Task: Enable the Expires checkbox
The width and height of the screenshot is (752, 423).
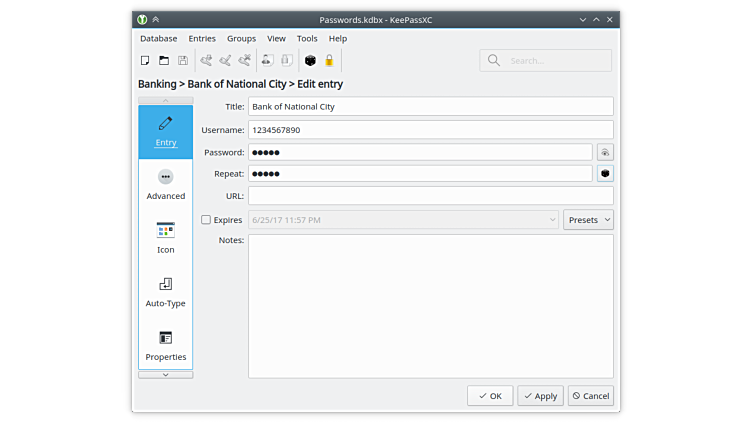Action: pyautogui.click(x=206, y=220)
